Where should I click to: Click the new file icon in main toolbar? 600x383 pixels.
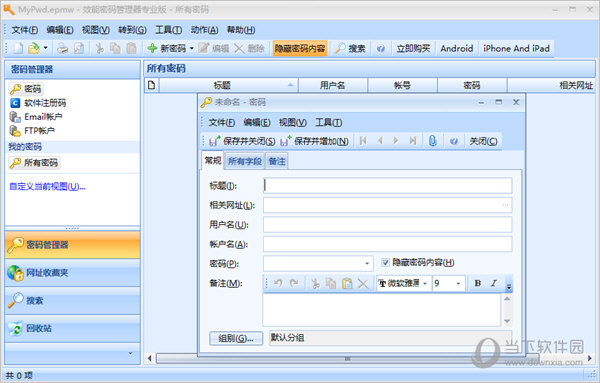pyautogui.click(x=18, y=48)
